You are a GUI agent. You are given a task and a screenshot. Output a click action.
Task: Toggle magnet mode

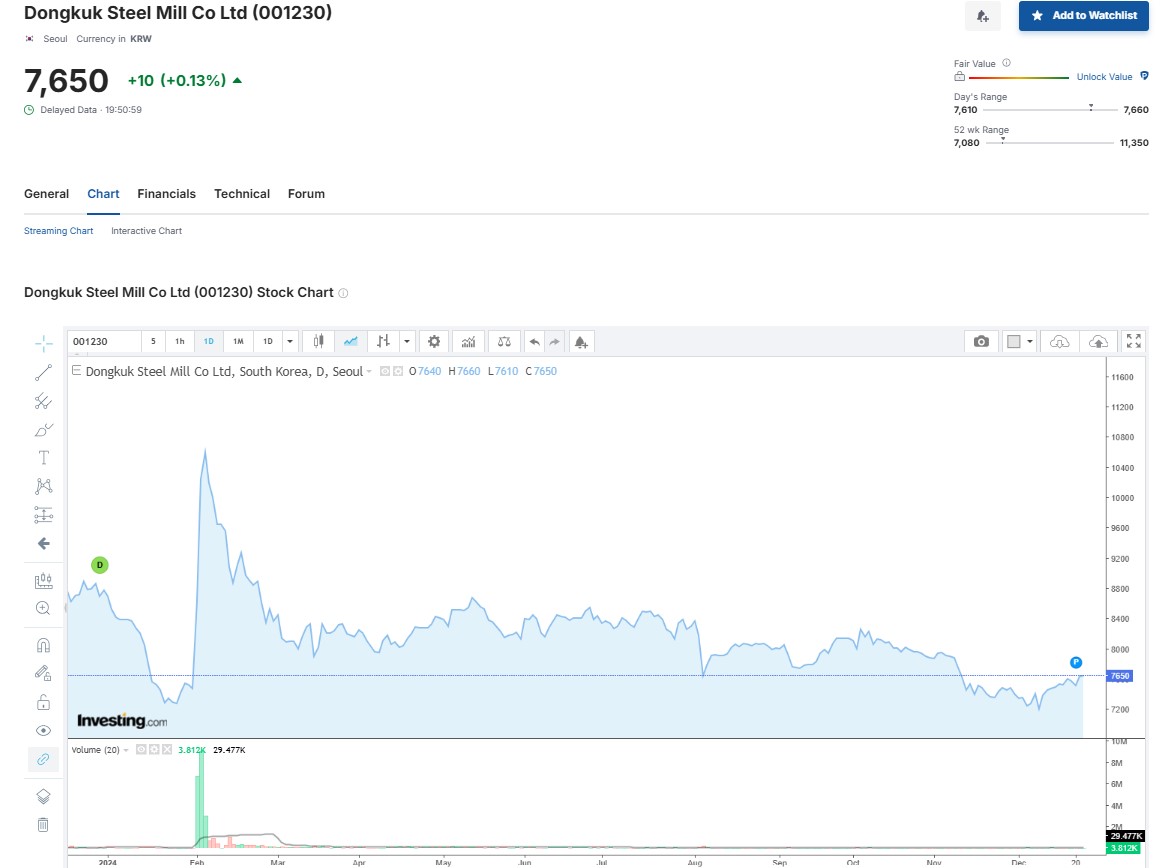pyautogui.click(x=43, y=645)
